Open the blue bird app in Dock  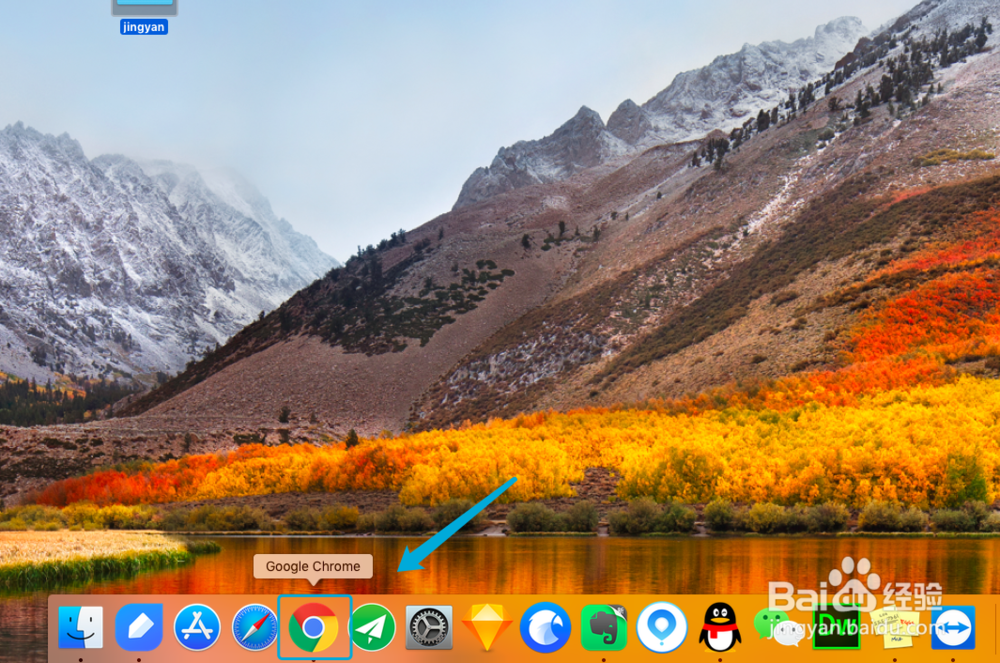(x=545, y=627)
